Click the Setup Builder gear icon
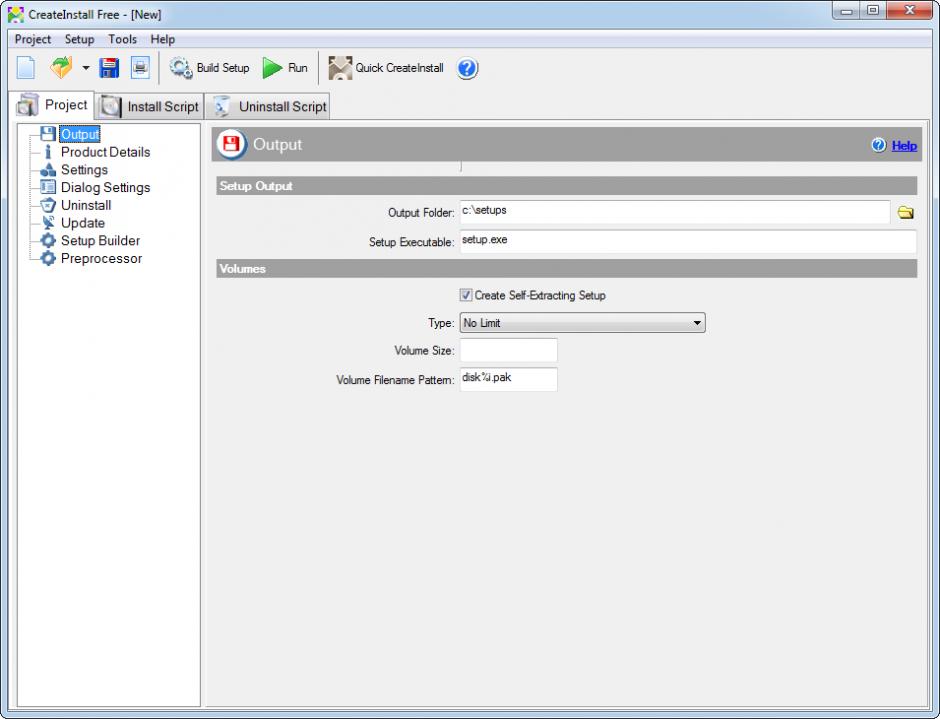940x719 pixels. point(48,240)
